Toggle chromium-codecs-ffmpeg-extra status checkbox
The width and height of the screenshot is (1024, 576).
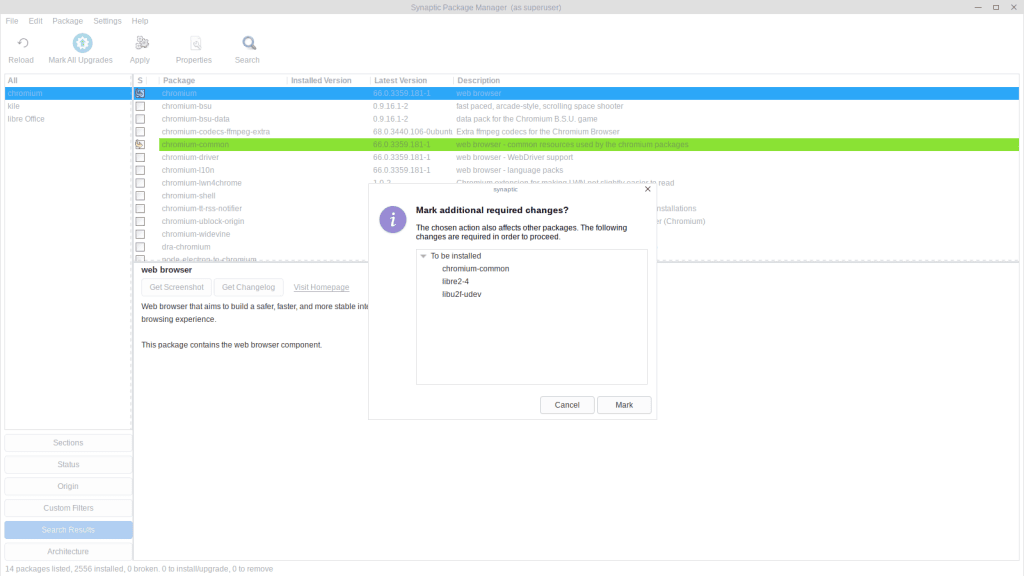tap(140, 132)
